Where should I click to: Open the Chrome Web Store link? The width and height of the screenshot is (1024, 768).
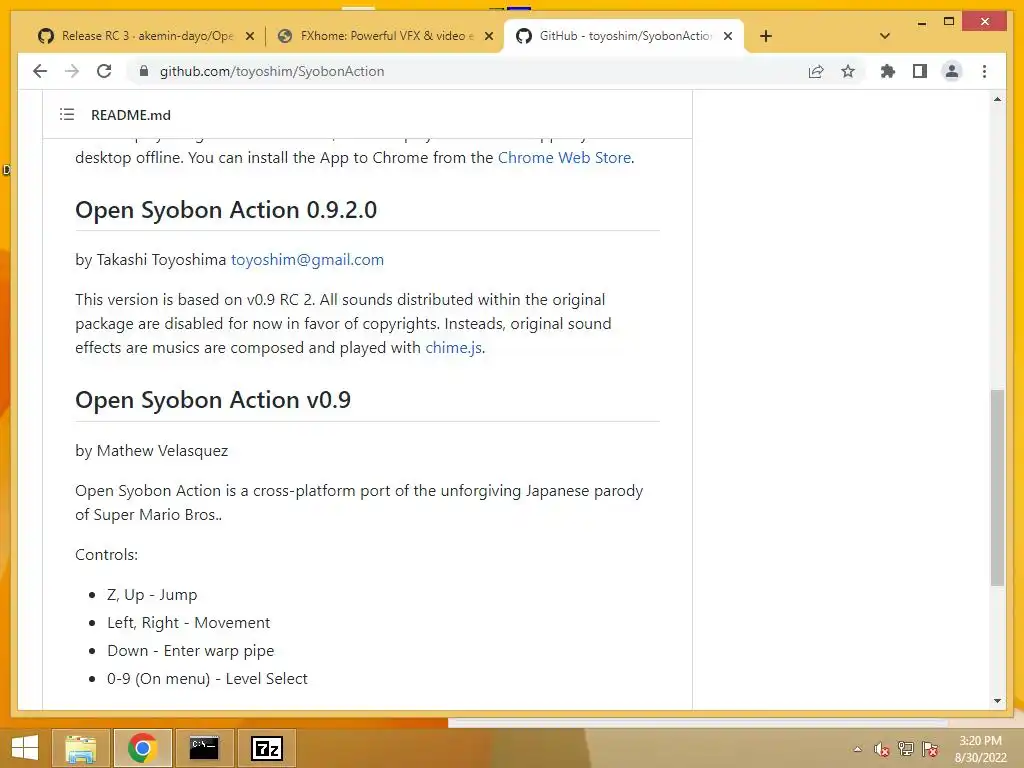click(564, 158)
